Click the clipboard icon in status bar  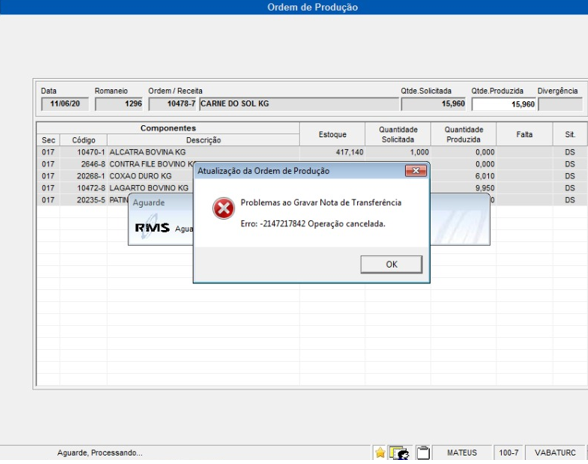click(423, 453)
